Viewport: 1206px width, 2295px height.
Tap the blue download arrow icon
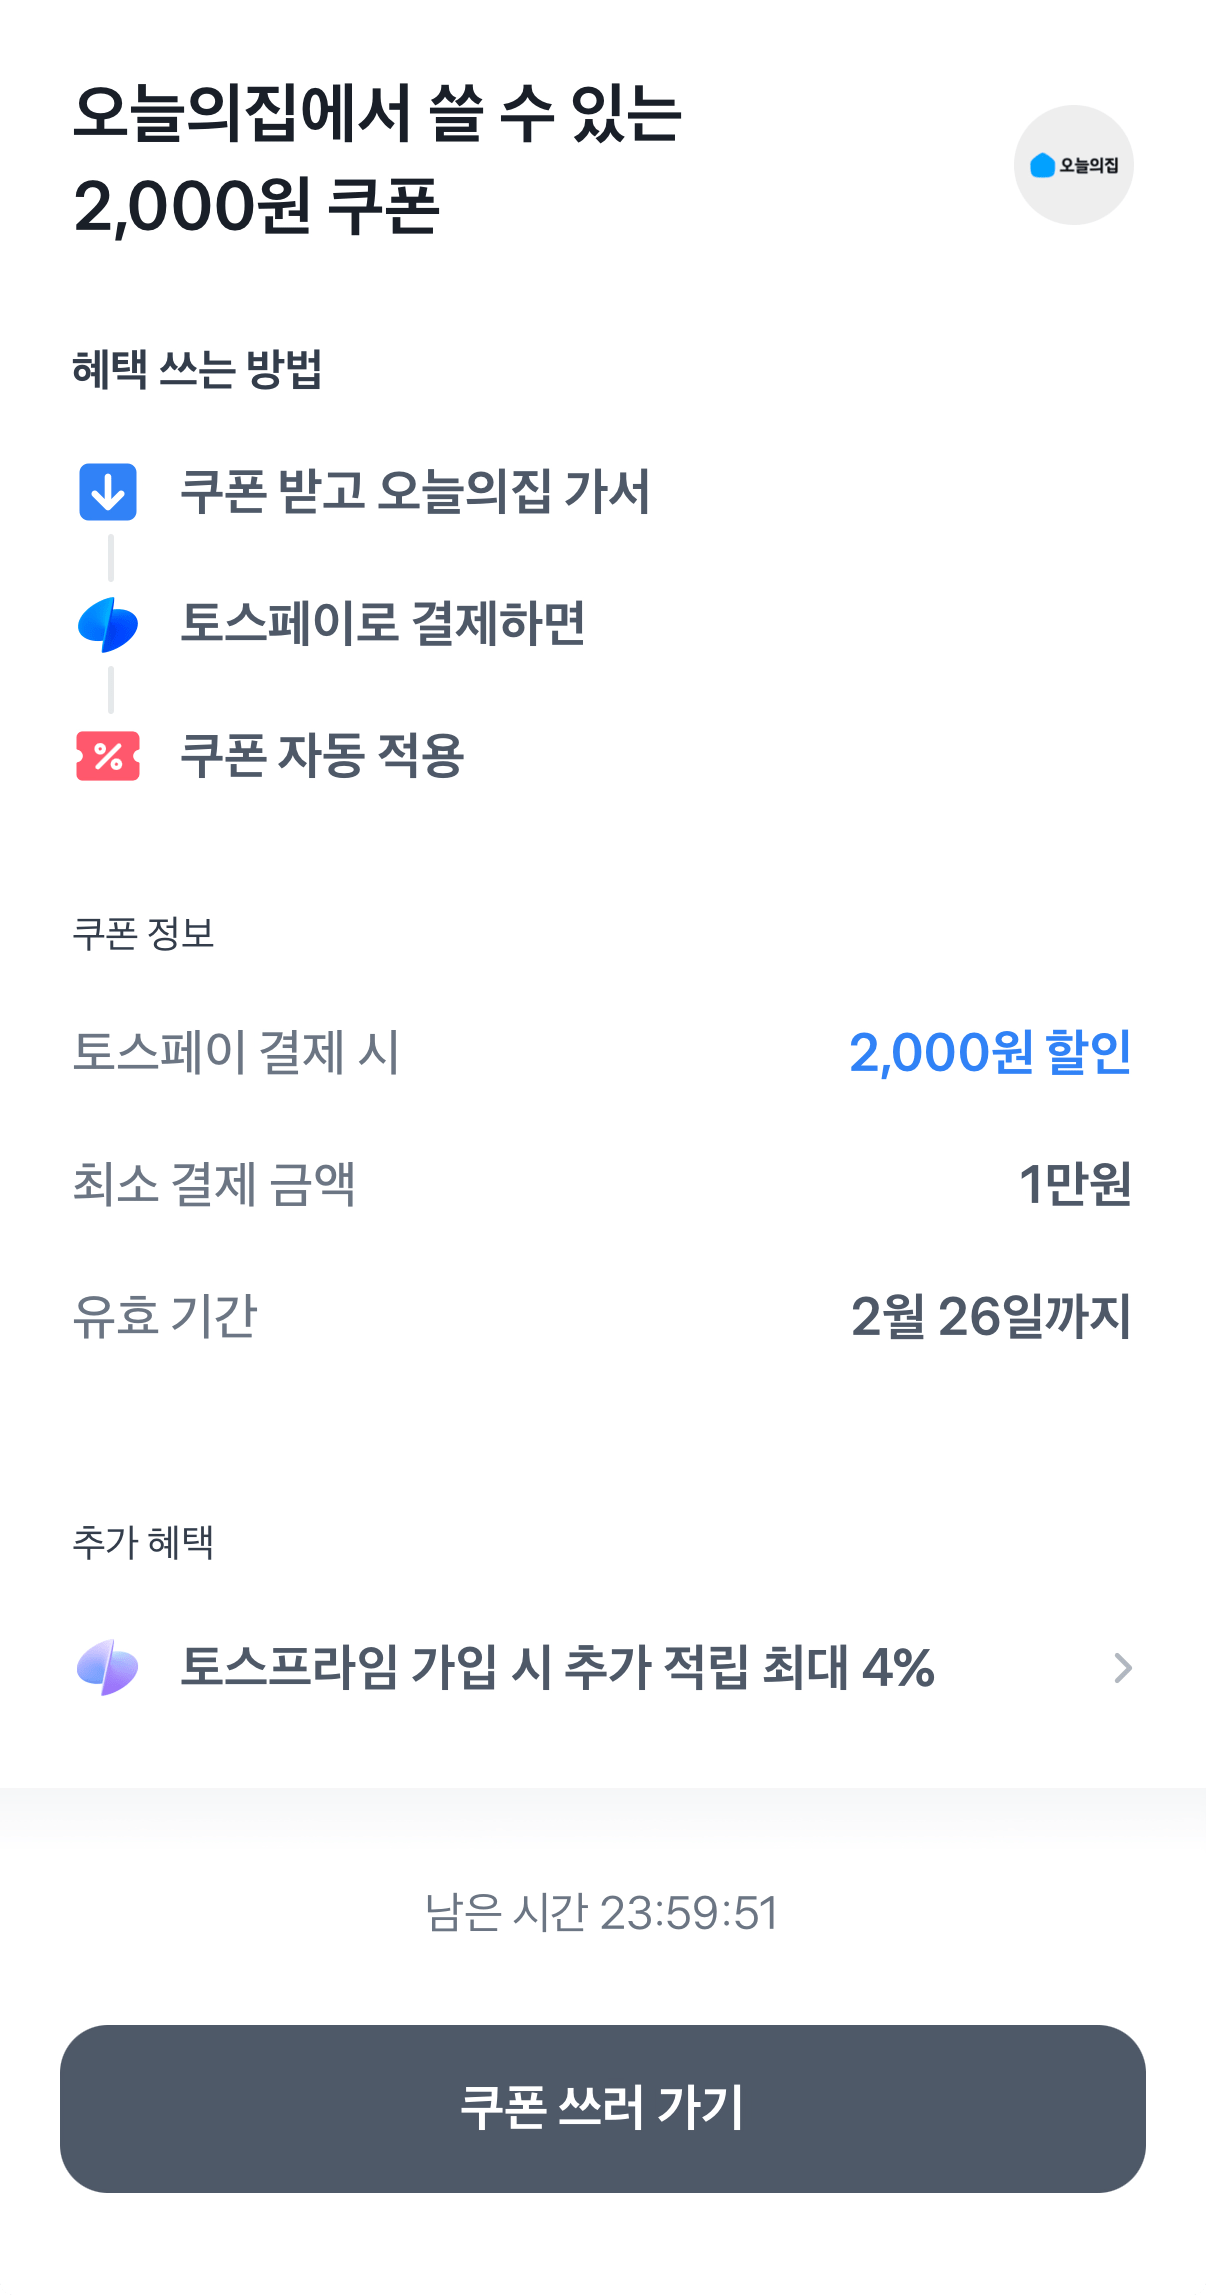(108, 492)
